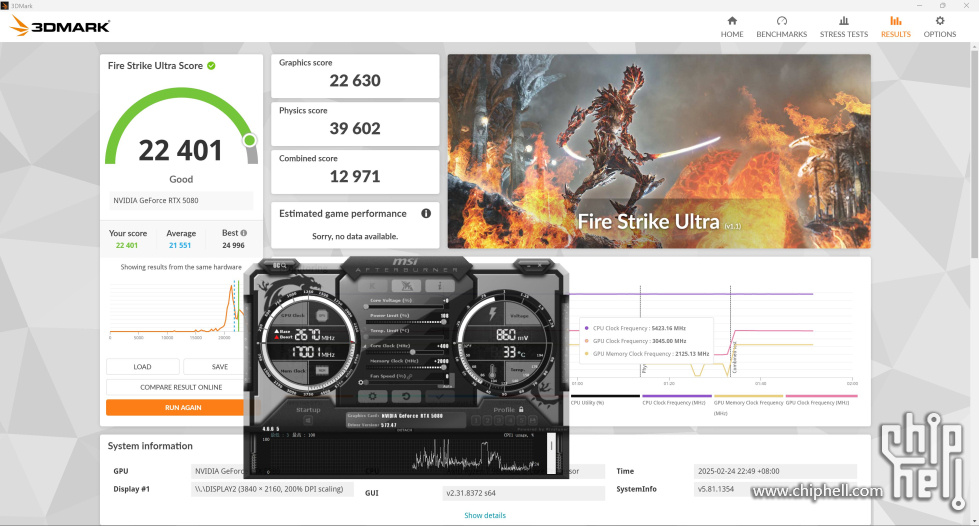Open the Show details link

pos(485,515)
